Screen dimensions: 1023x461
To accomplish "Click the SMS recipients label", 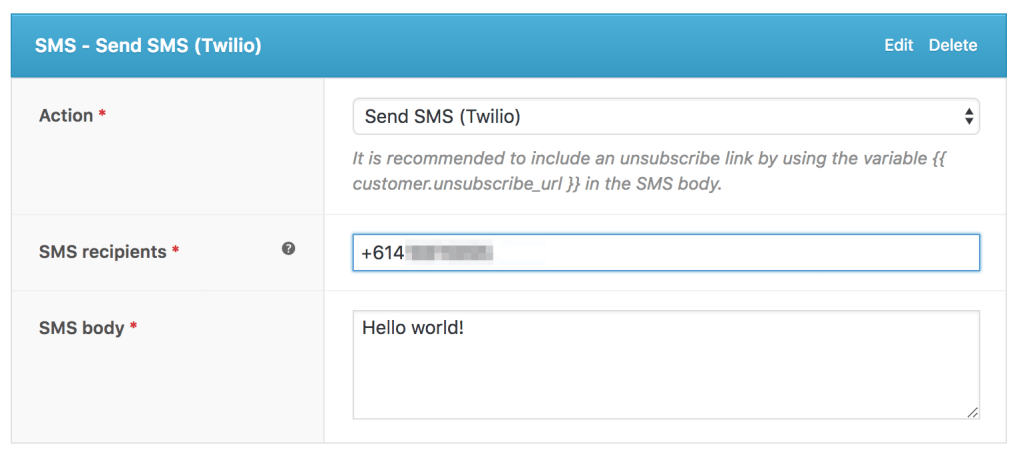I will pos(102,252).
